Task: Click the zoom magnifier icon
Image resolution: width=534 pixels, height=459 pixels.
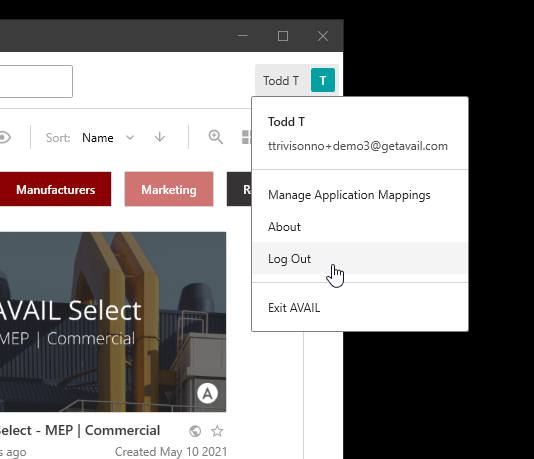Action: point(216,137)
